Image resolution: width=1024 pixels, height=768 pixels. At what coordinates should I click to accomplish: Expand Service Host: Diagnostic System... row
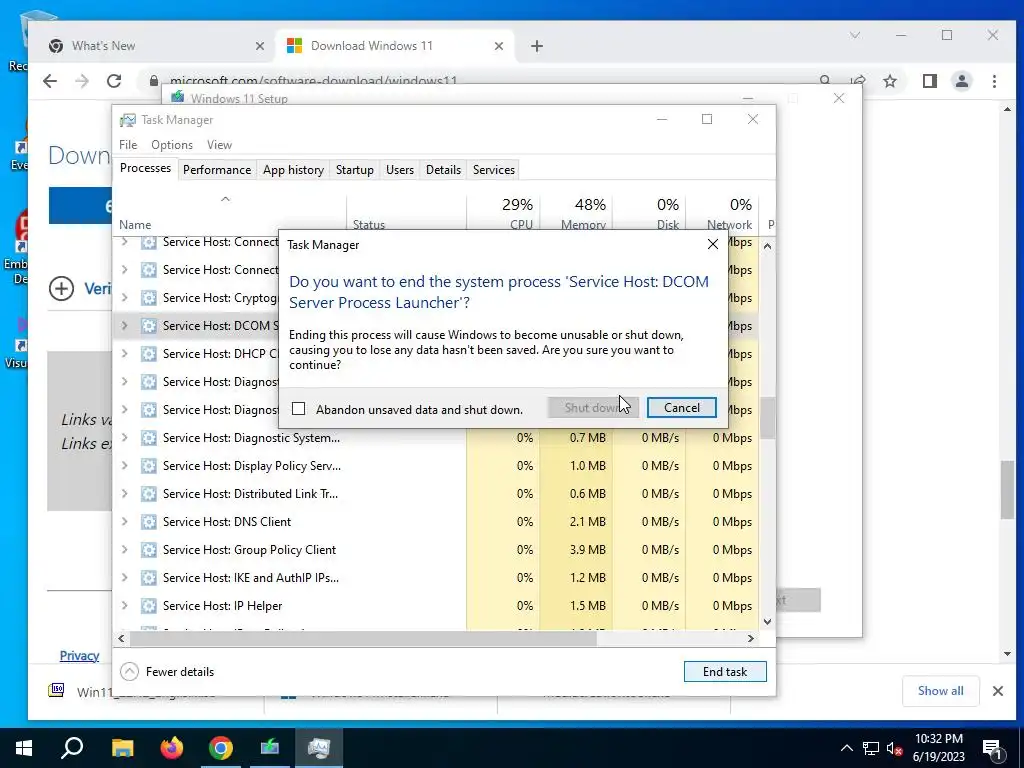pyautogui.click(x=124, y=438)
